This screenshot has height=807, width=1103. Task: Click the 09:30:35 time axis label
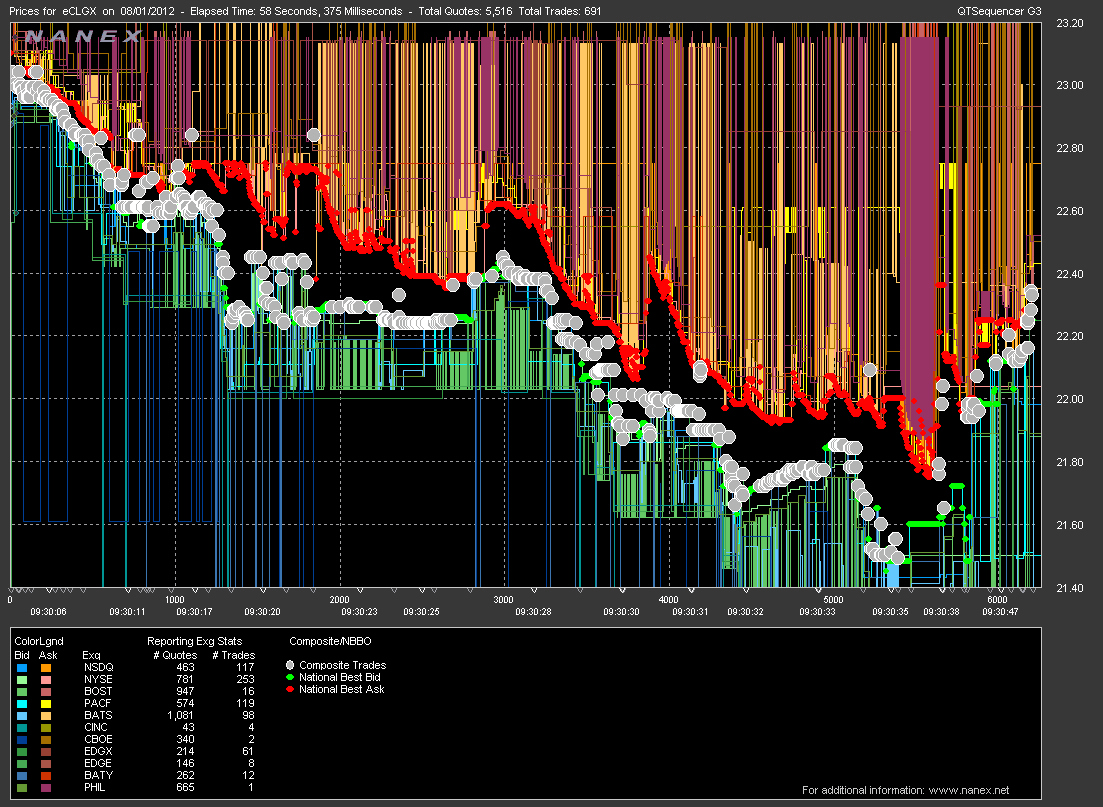coord(891,611)
